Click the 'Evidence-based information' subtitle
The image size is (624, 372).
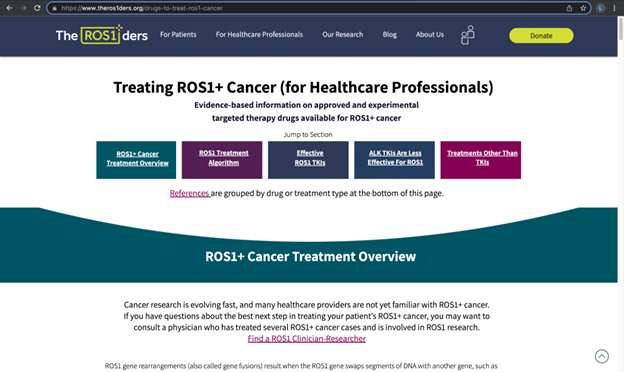[306, 111]
